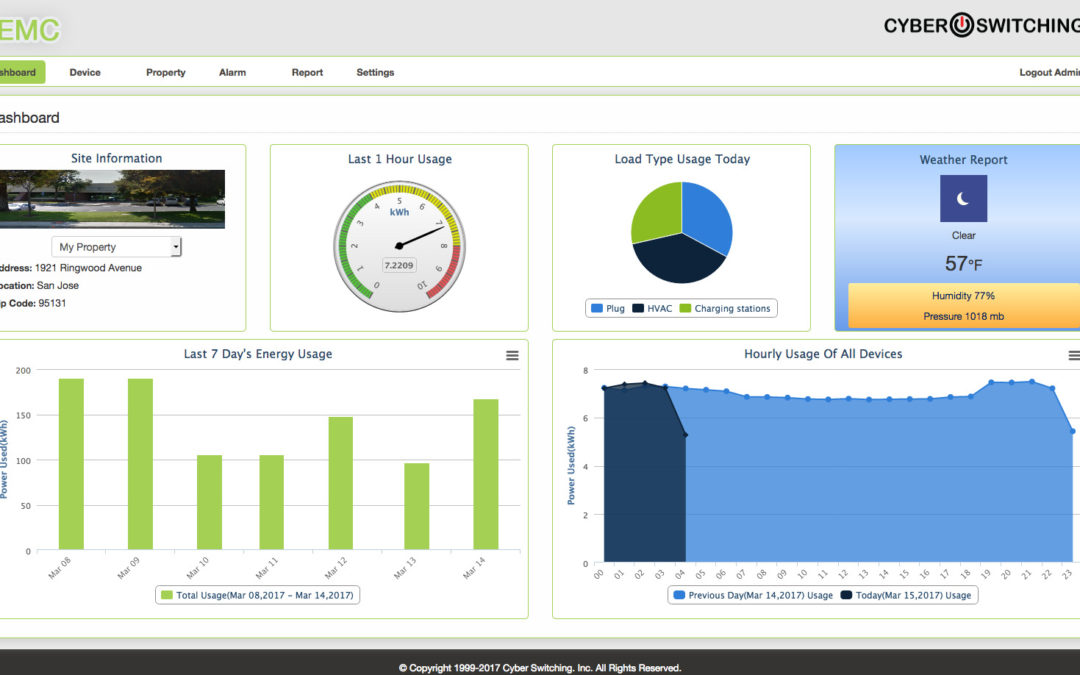Click the Humidity 77% text

(963, 295)
